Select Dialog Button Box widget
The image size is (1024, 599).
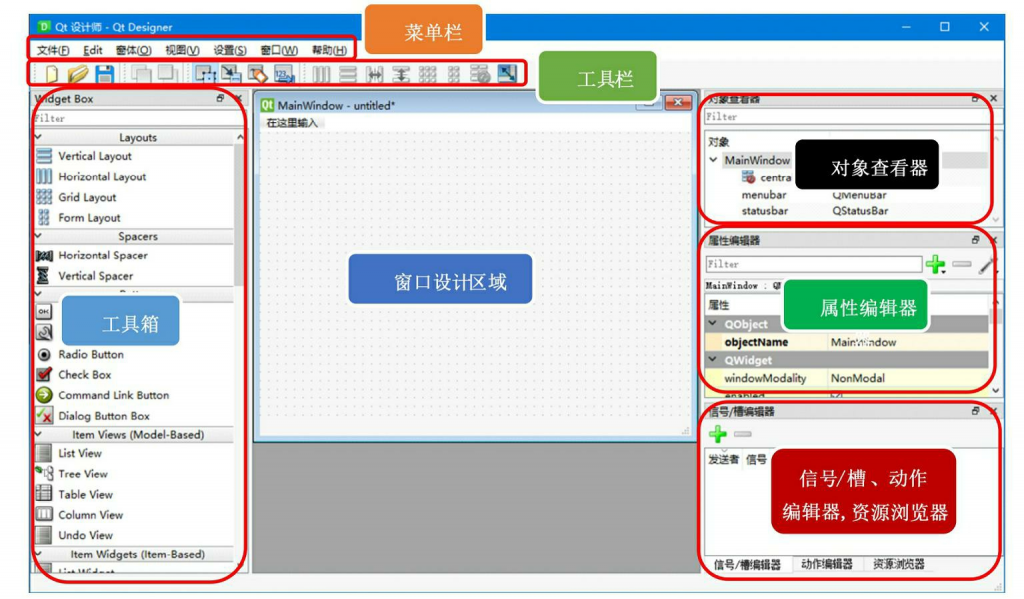(x=103, y=416)
